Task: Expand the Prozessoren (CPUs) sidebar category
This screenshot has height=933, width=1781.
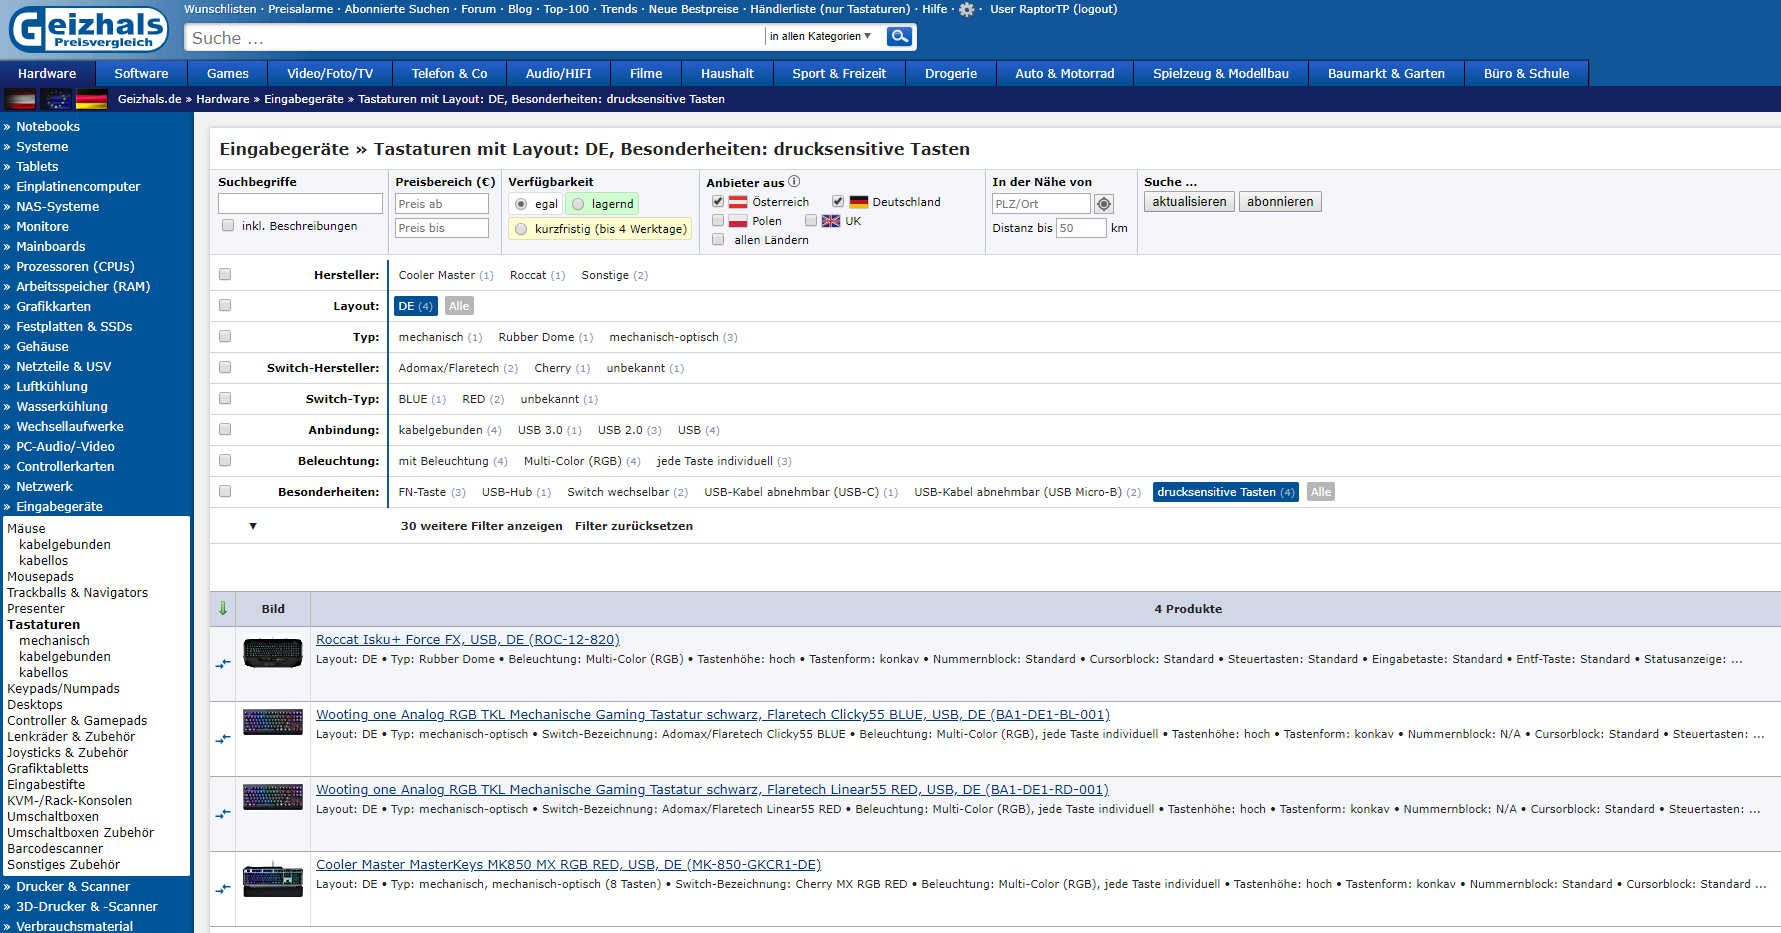Action: pos(75,267)
